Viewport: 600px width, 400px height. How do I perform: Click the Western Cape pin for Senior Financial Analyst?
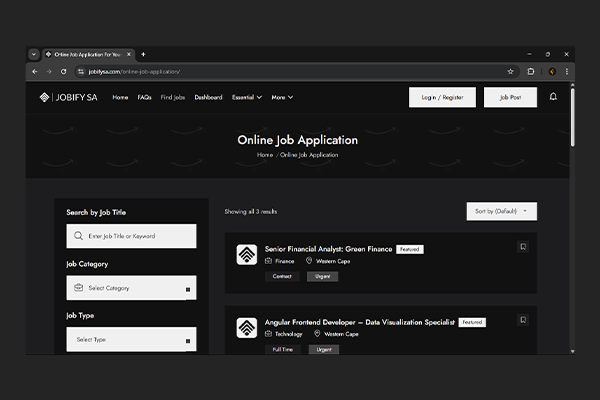point(309,261)
